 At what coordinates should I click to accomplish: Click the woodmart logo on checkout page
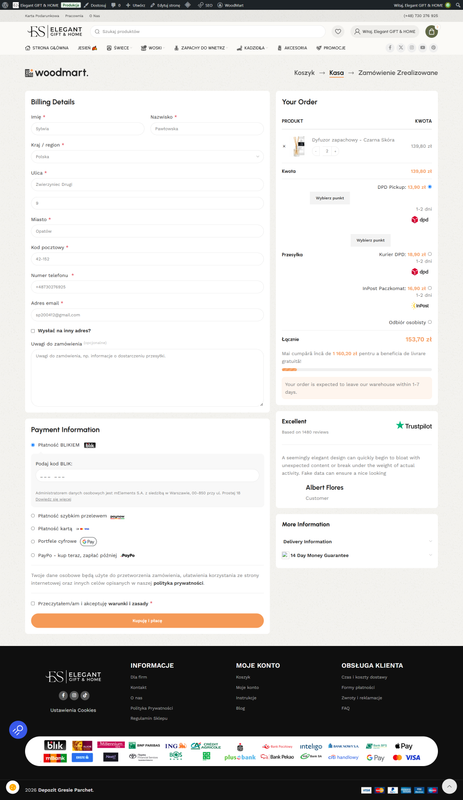(x=57, y=73)
